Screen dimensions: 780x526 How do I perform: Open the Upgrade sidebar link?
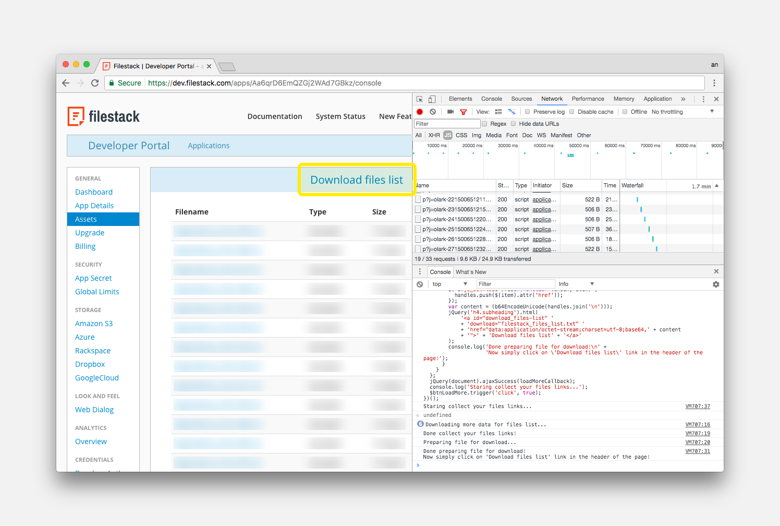coord(90,233)
